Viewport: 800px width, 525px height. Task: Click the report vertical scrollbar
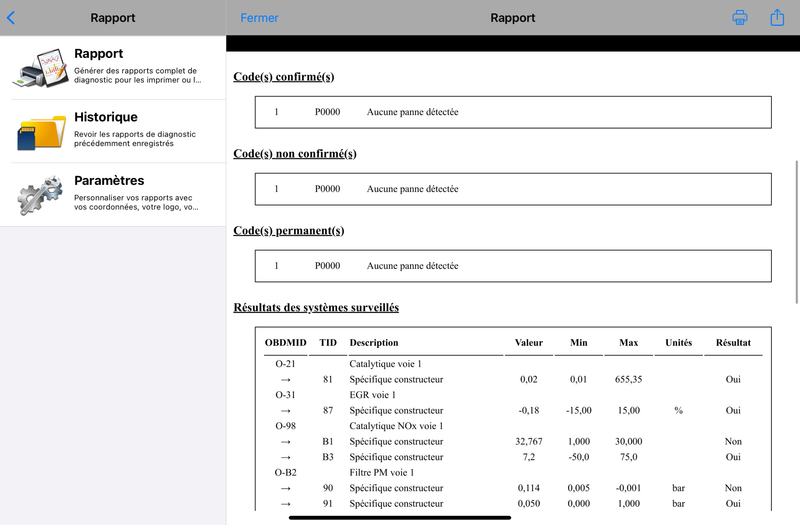[x=796, y=232]
